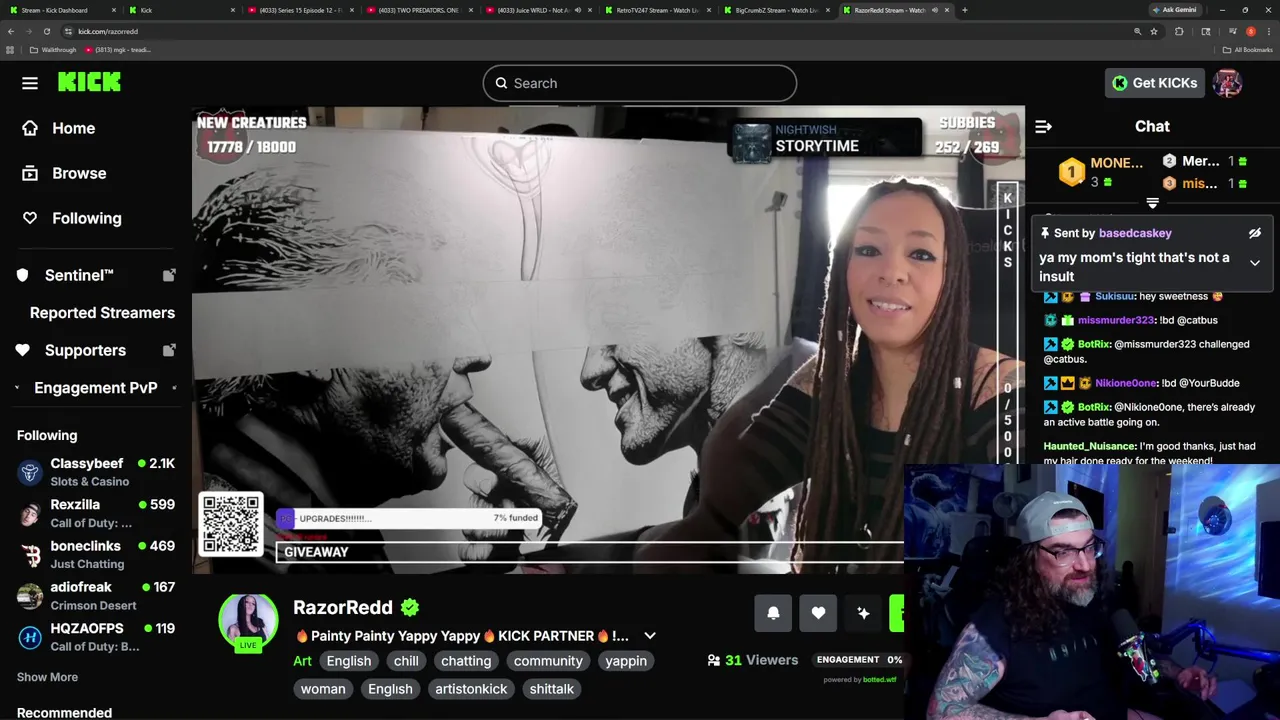Viewport: 1280px width, 720px height.
Task: Bookmark page with star icon
Action: click(x=1154, y=31)
